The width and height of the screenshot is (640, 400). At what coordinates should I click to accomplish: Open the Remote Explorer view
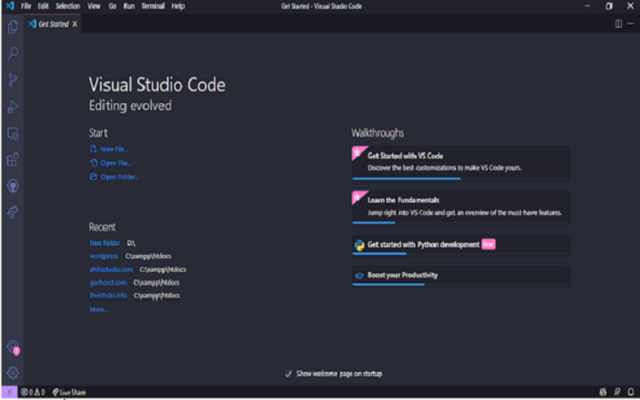(x=13, y=133)
